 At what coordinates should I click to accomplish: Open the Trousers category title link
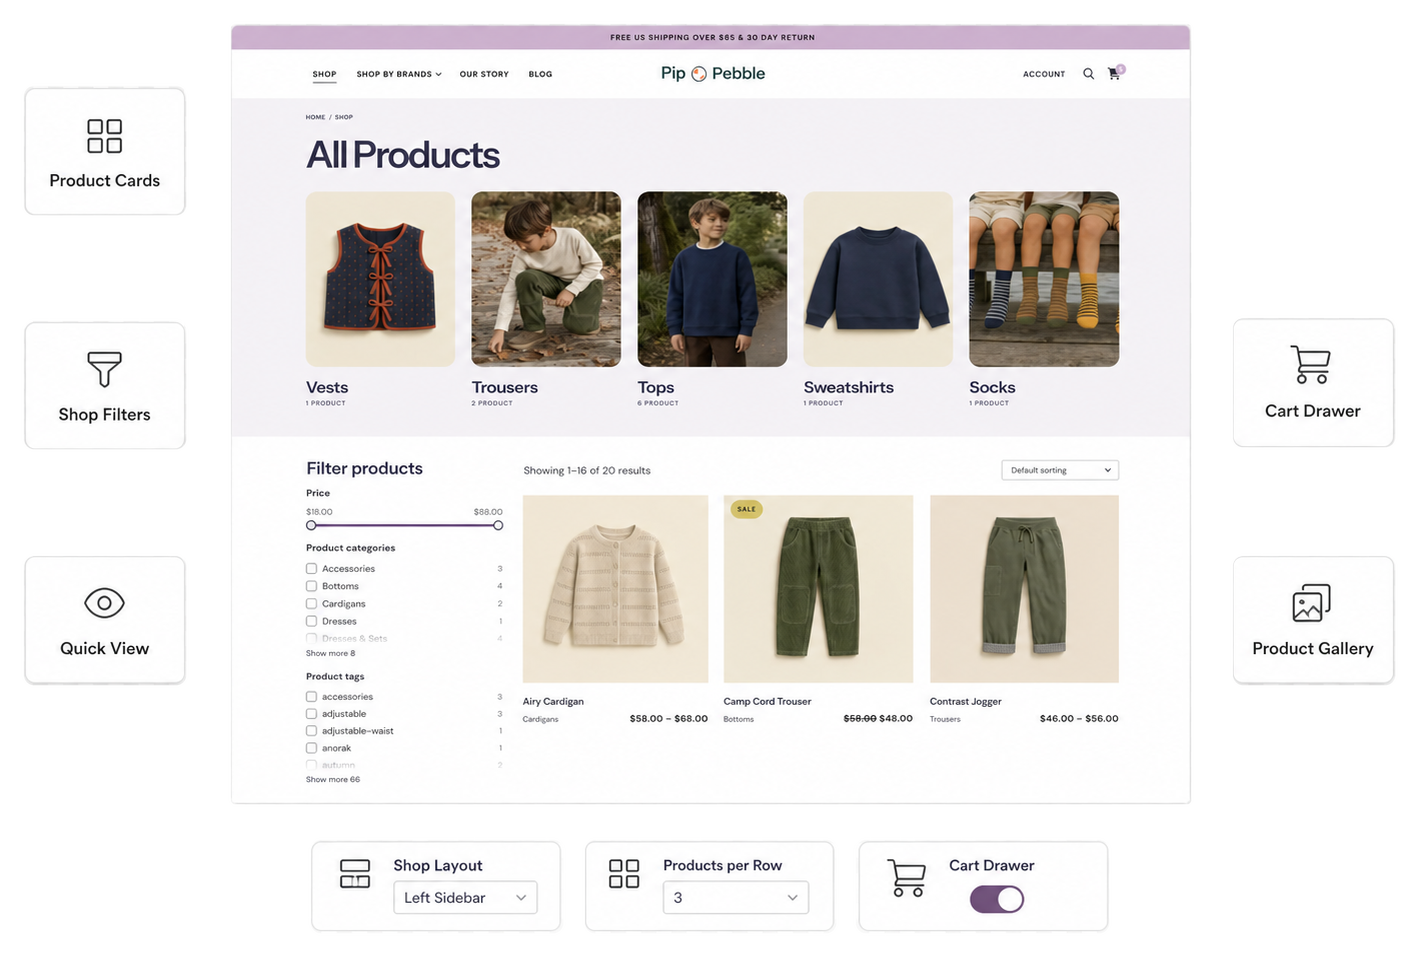click(x=505, y=387)
